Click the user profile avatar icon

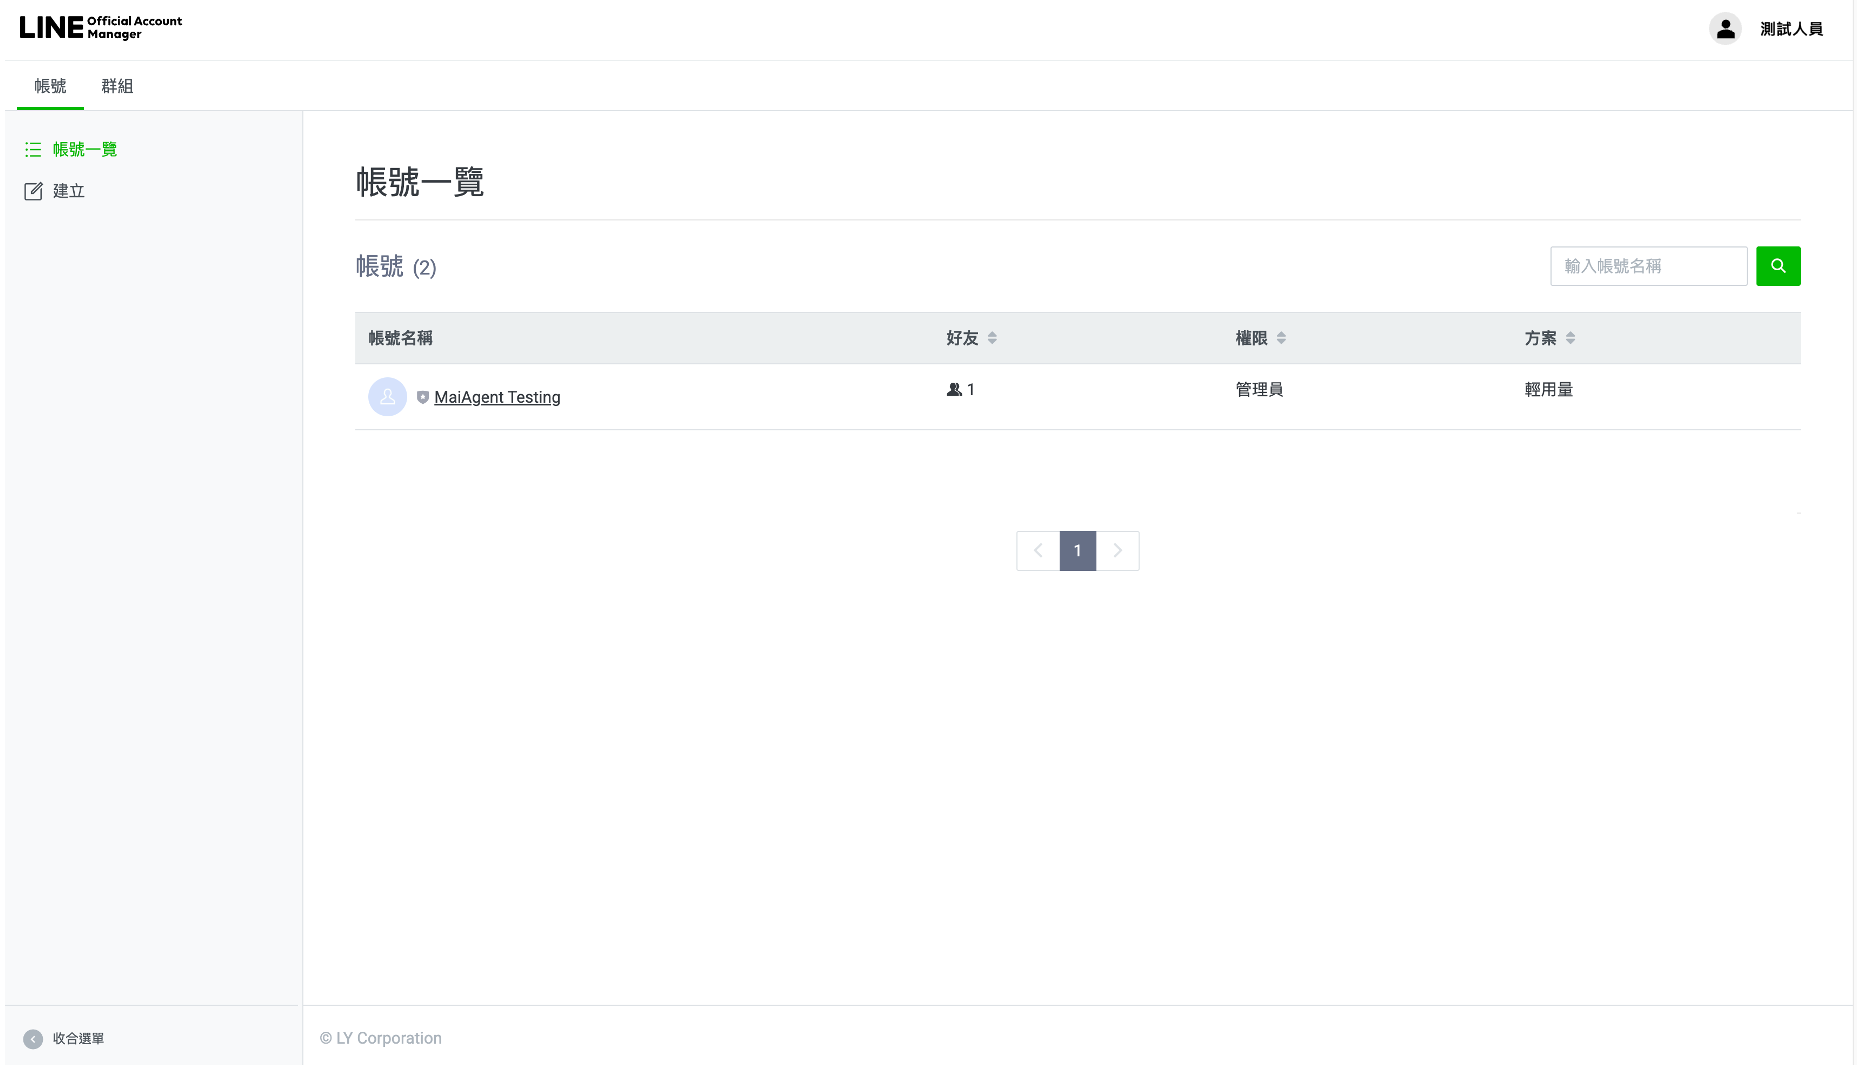point(1725,29)
